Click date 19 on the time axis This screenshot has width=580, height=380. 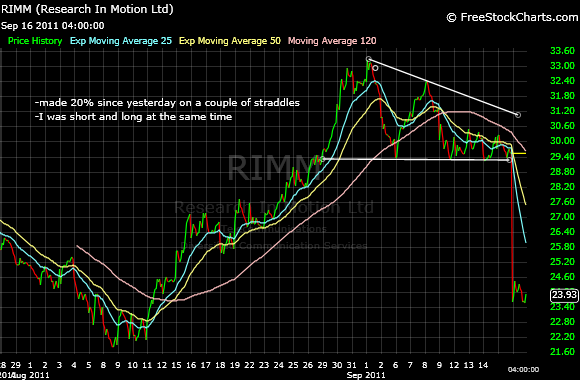click(235, 365)
